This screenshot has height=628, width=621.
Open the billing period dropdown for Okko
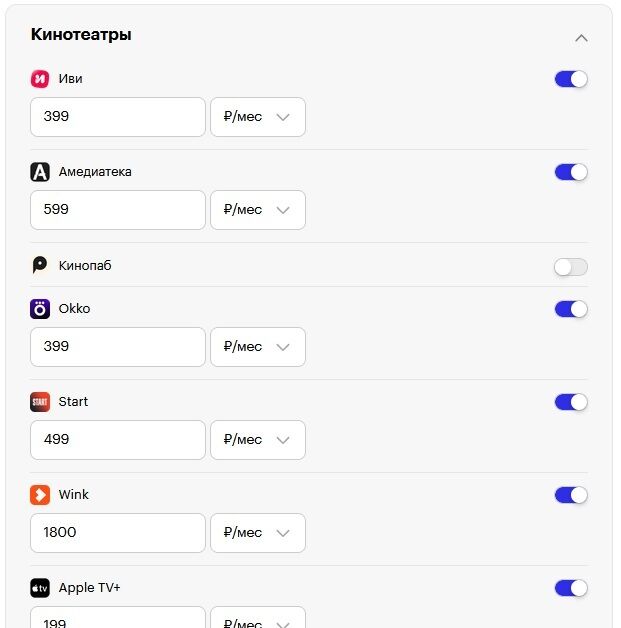(258, 347)
